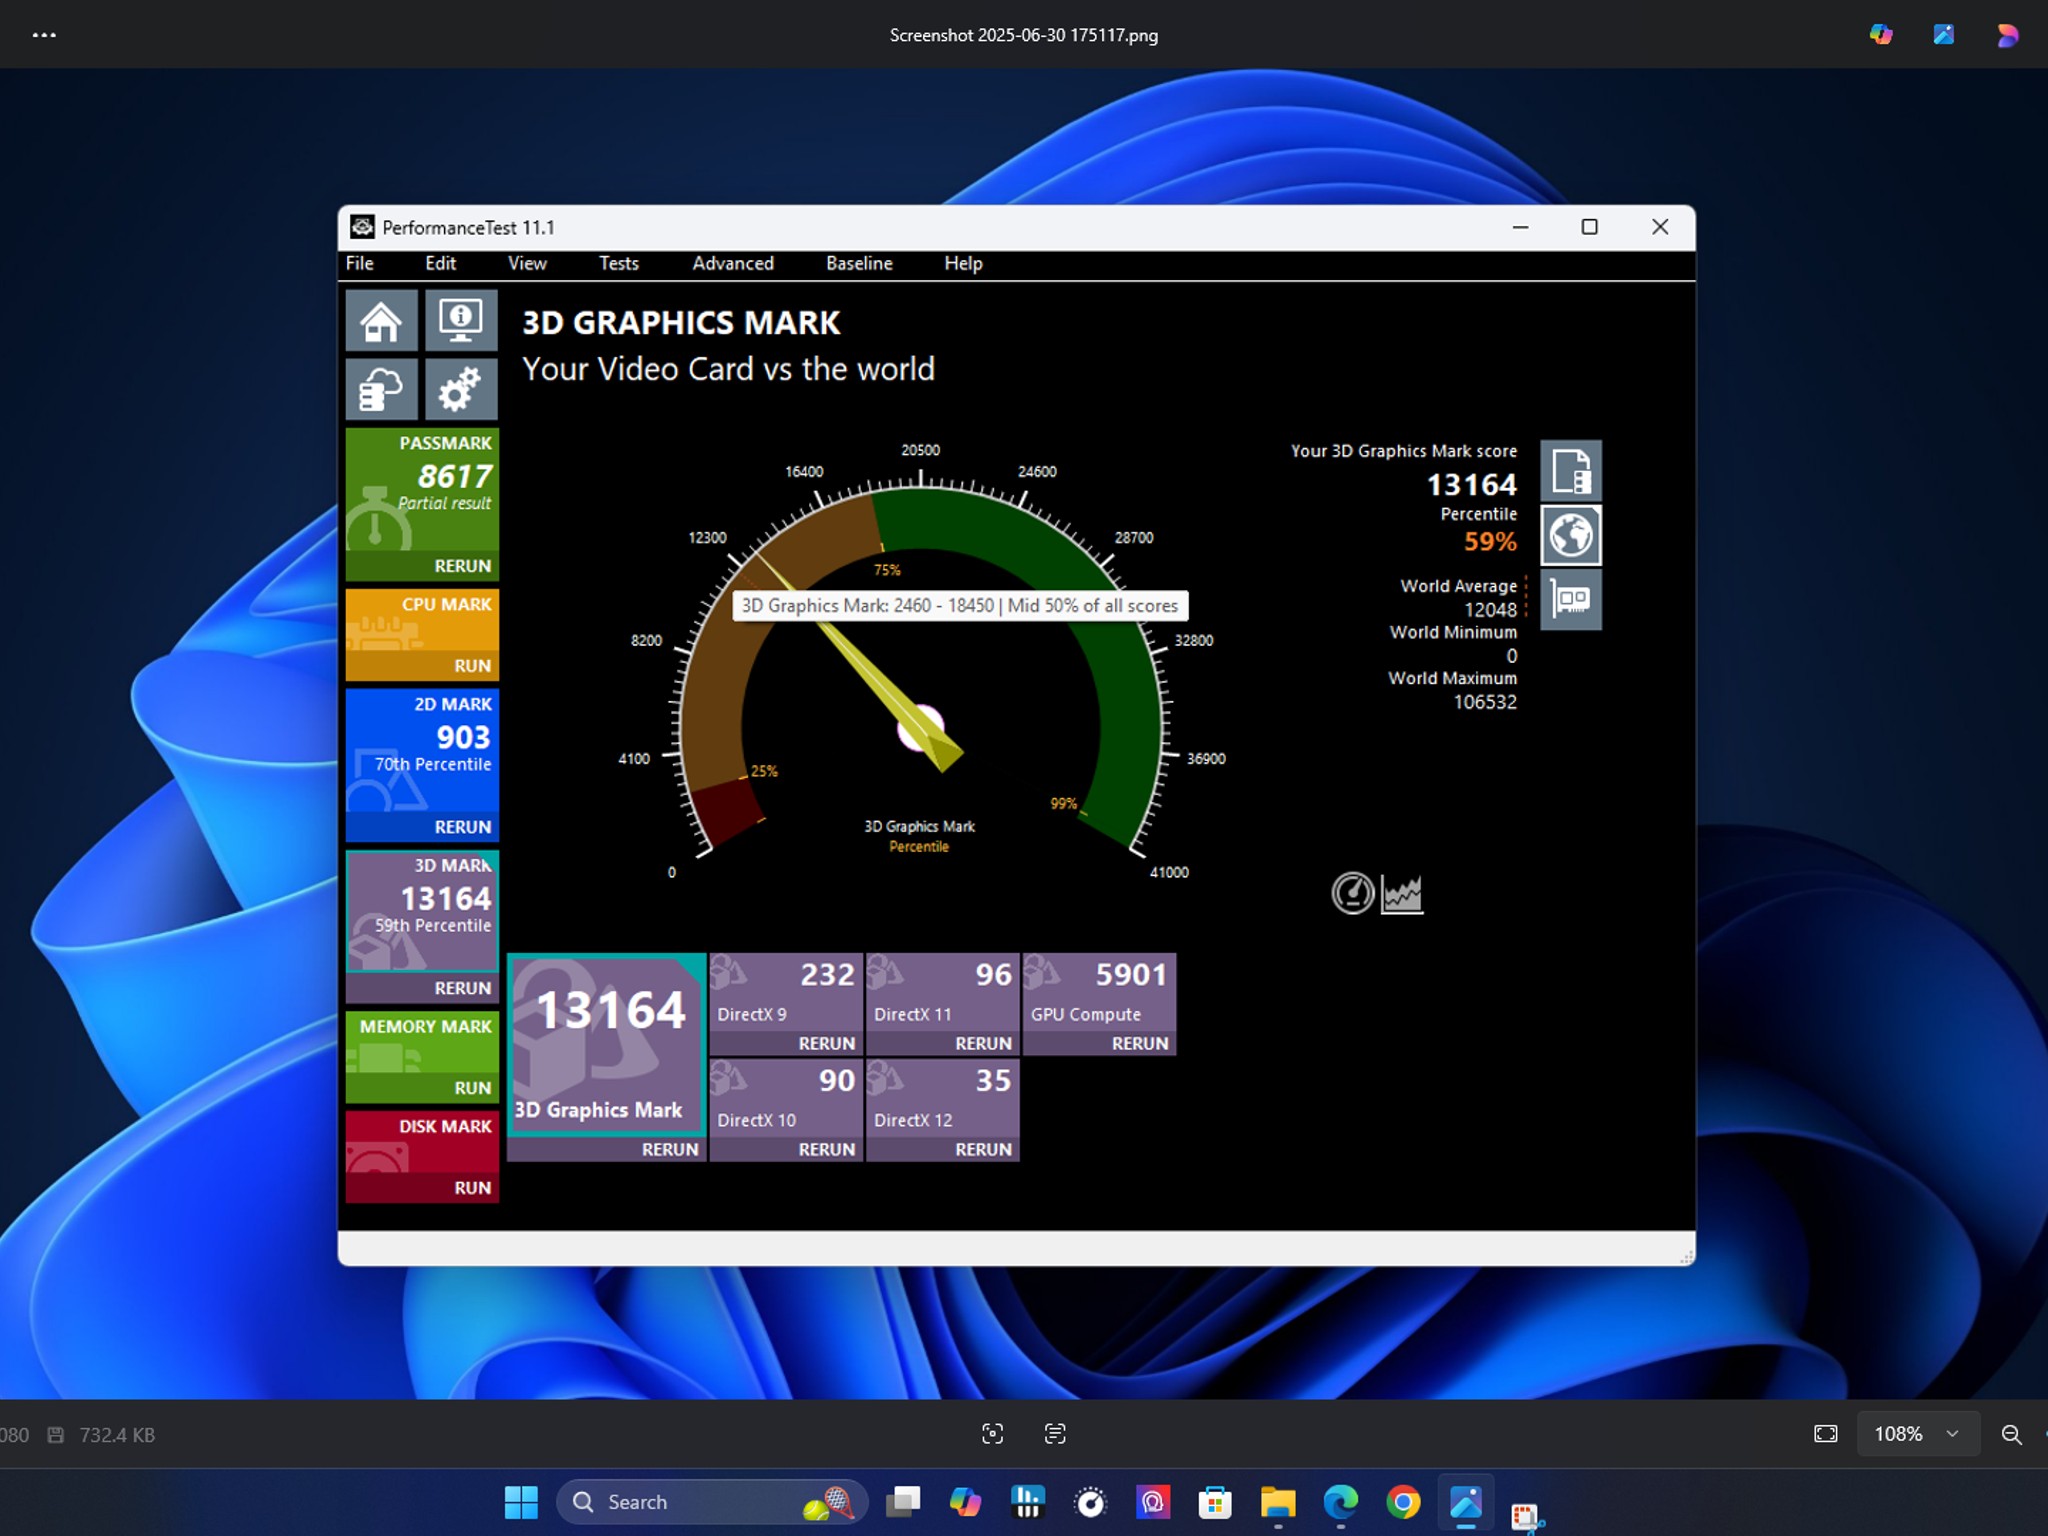Click the World Maximum 106532 value

(1485, 702)
